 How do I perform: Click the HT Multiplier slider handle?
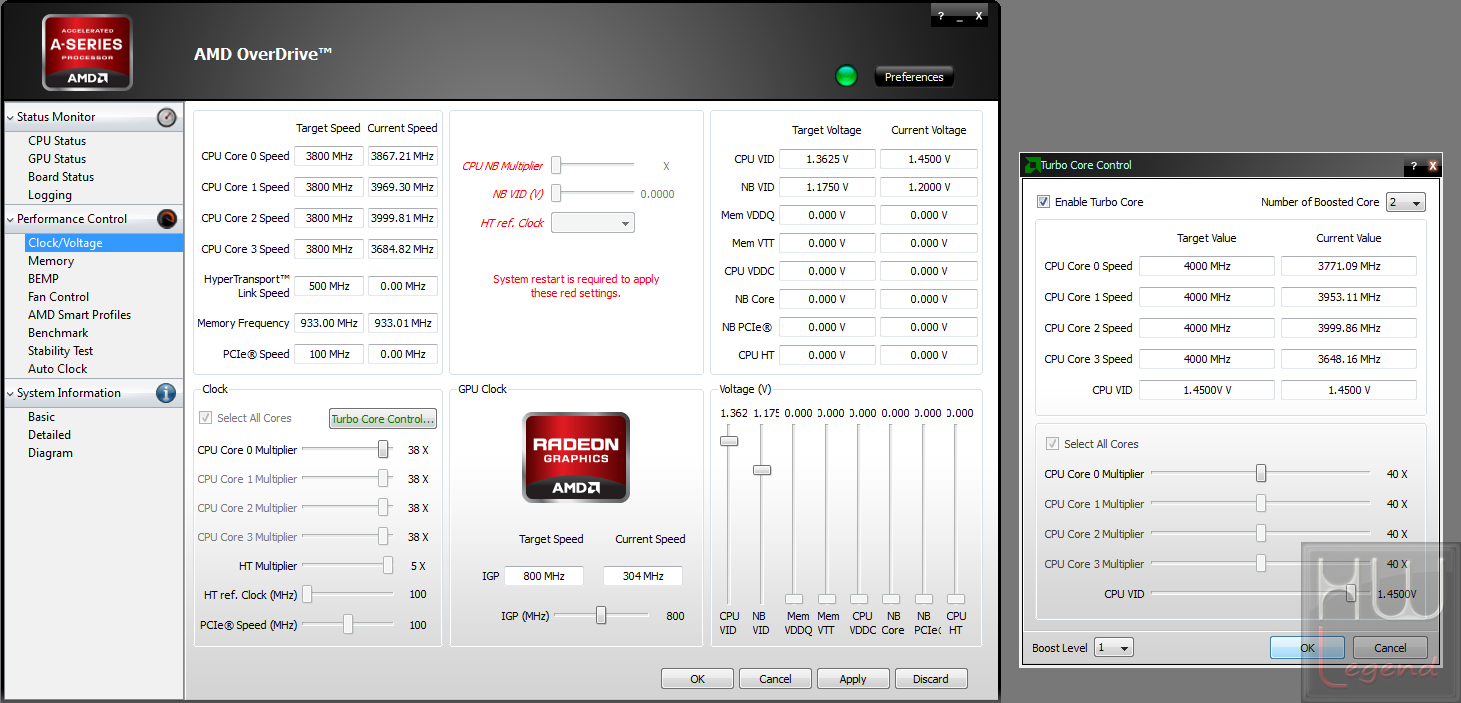point(388,566)
